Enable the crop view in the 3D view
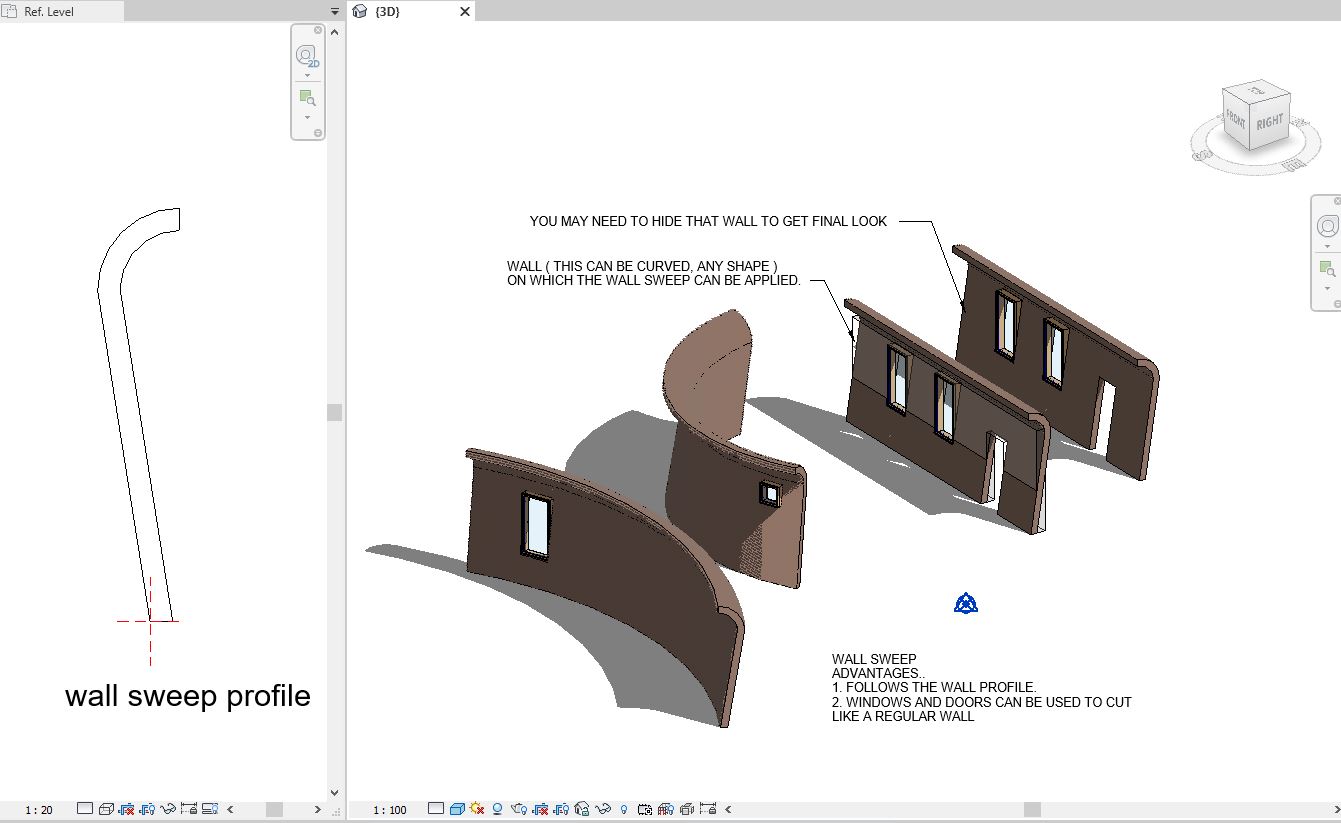Image resolution: width=1341 pixels, height=823 pixels. 540,810
